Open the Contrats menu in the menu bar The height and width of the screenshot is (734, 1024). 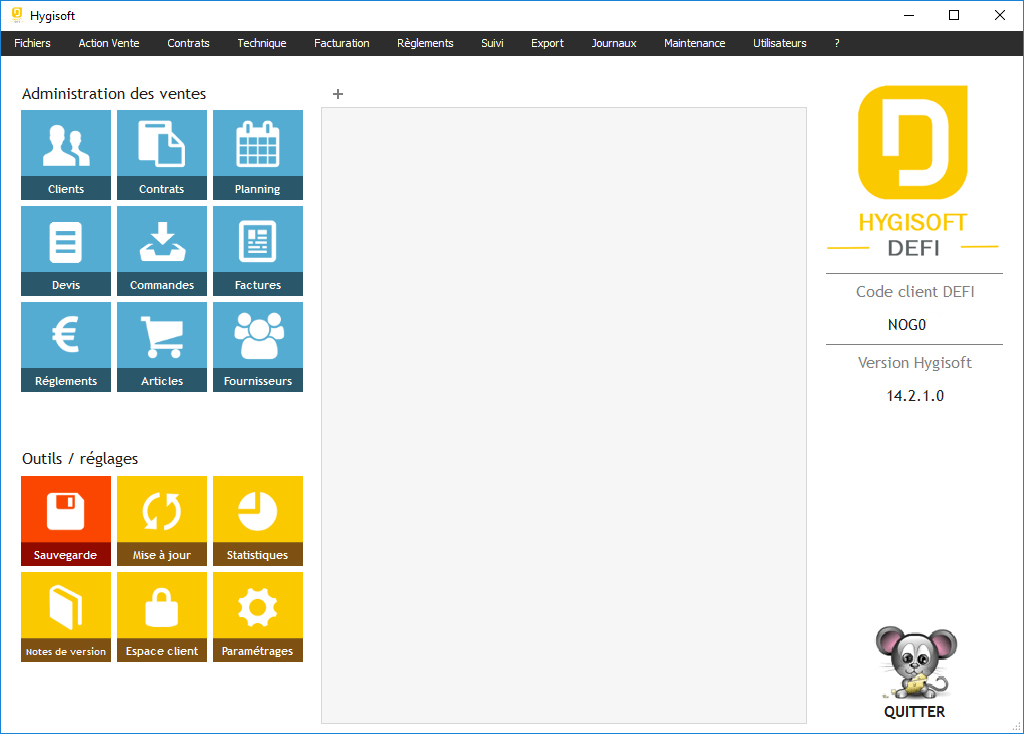tap(188, 43)
